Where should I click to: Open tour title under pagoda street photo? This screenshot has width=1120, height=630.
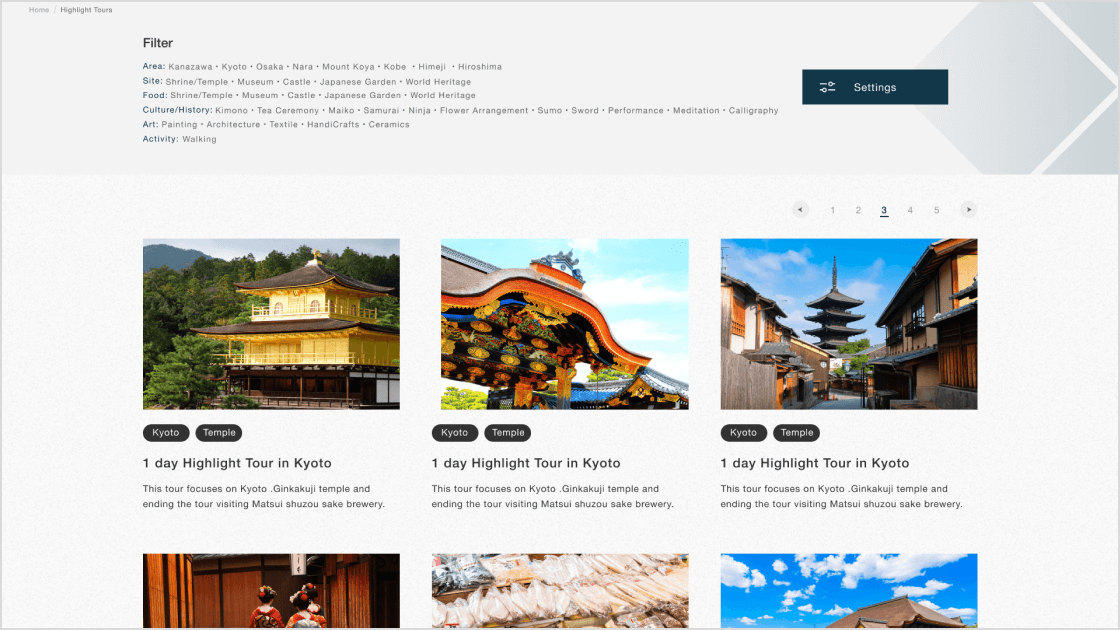pos(815,463)
